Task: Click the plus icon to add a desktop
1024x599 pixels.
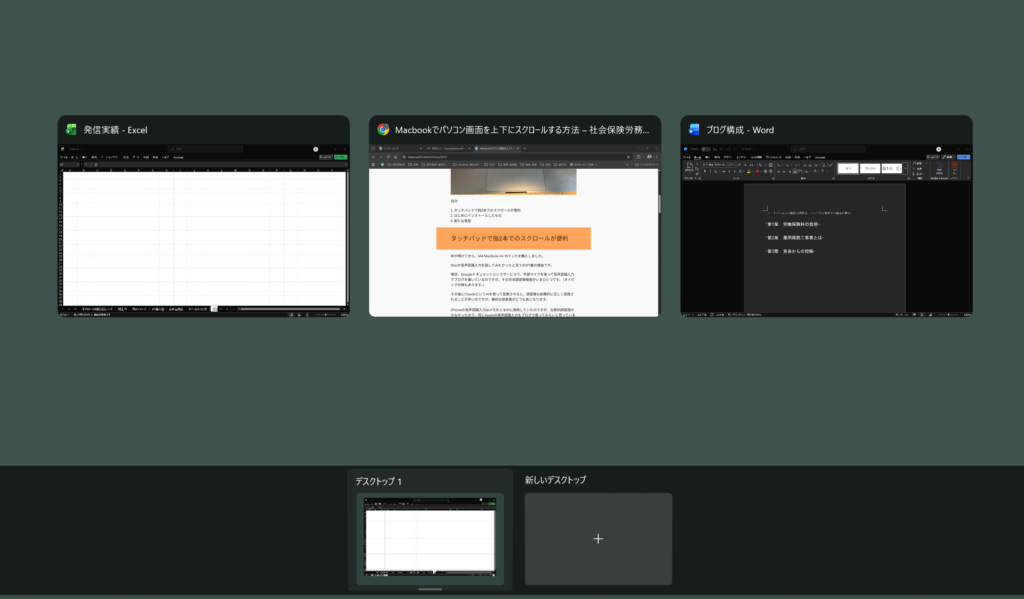Action: pos(598,539)
